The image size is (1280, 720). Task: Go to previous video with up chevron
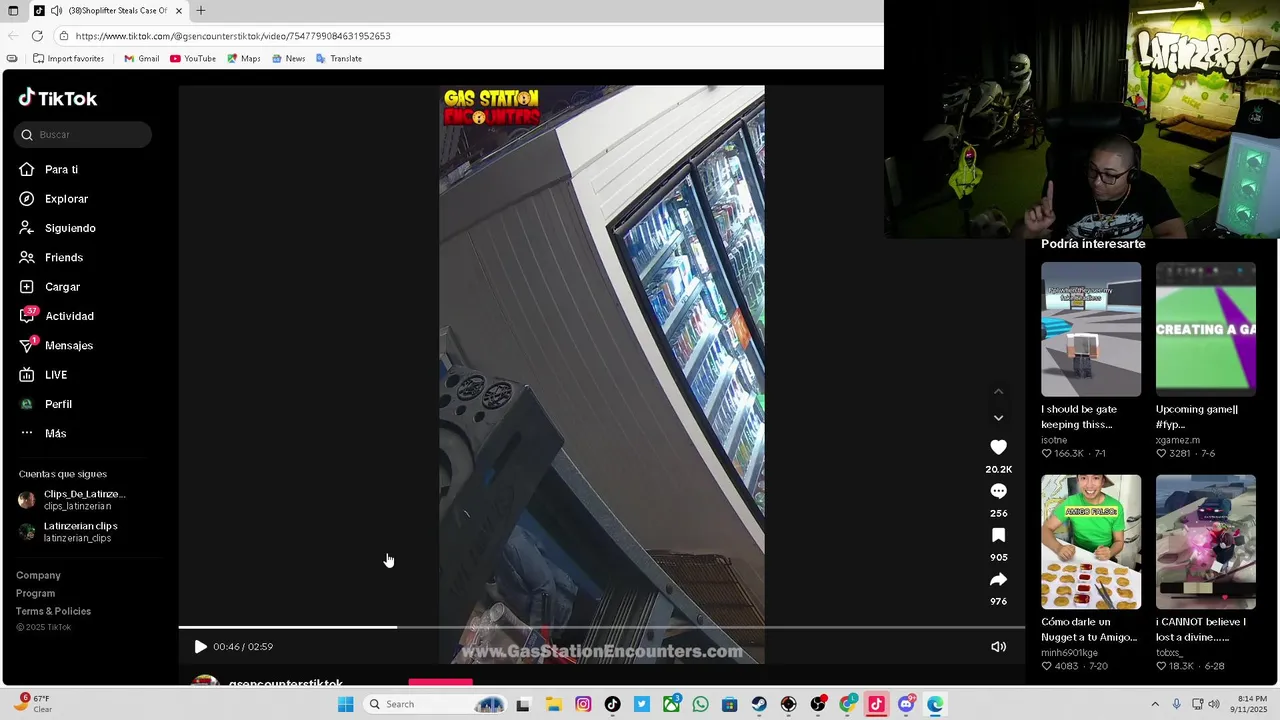998,391
